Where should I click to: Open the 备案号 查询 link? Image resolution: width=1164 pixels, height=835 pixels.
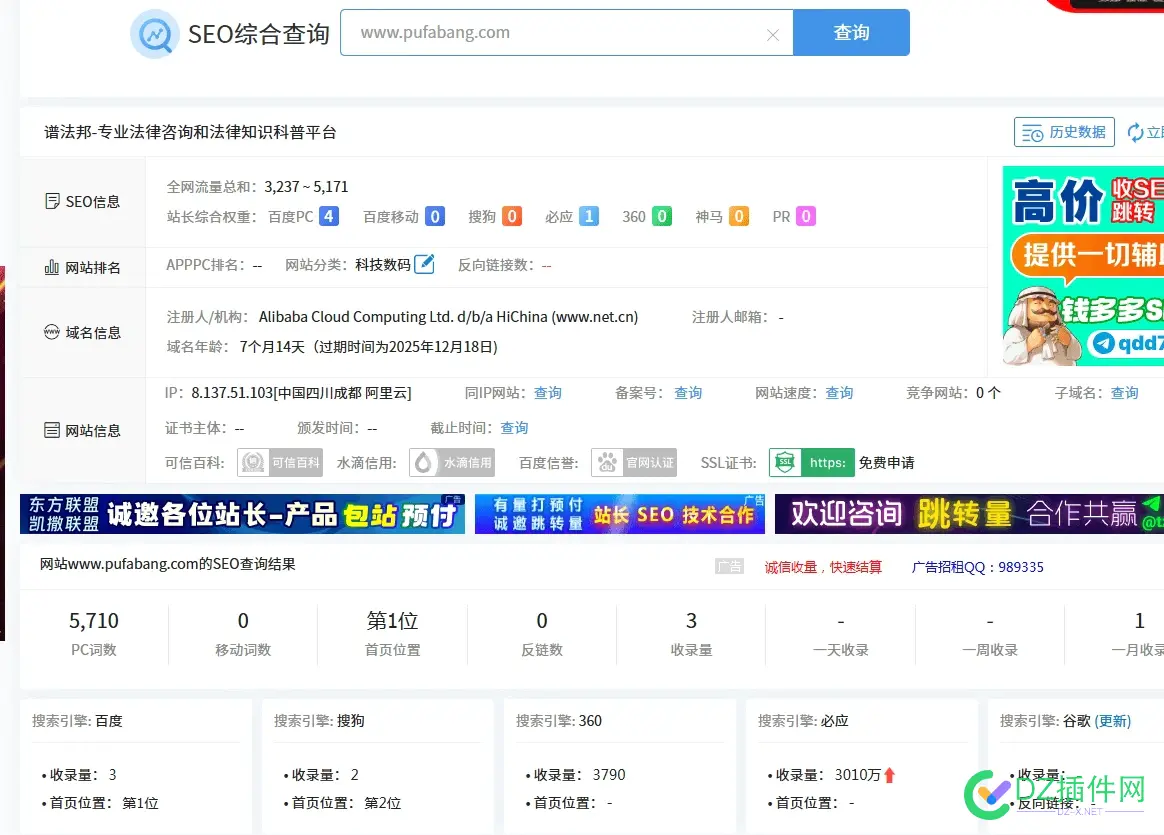pyautogui.click(x=688, y=393)
